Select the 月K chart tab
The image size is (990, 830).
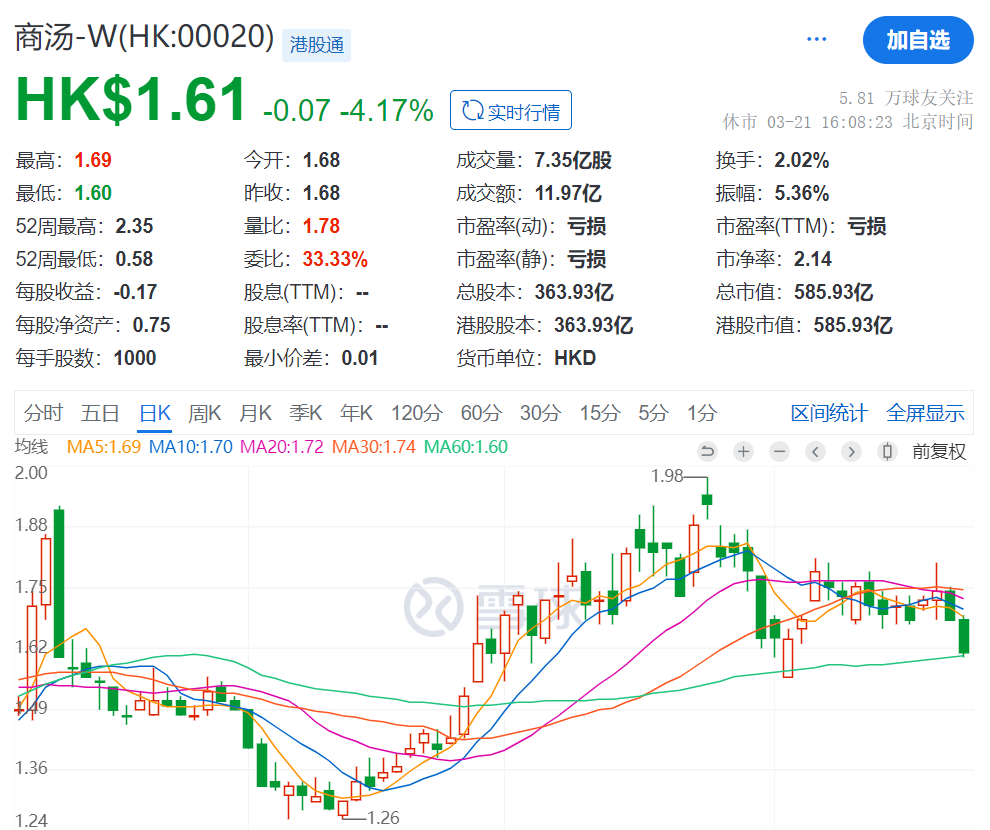click(255, 413)
